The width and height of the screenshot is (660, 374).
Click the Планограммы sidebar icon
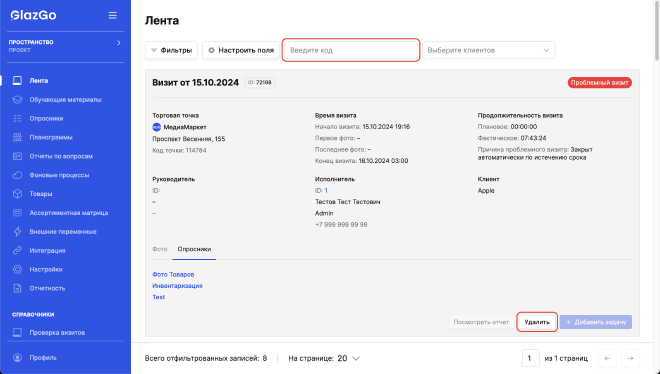point(17,137)
